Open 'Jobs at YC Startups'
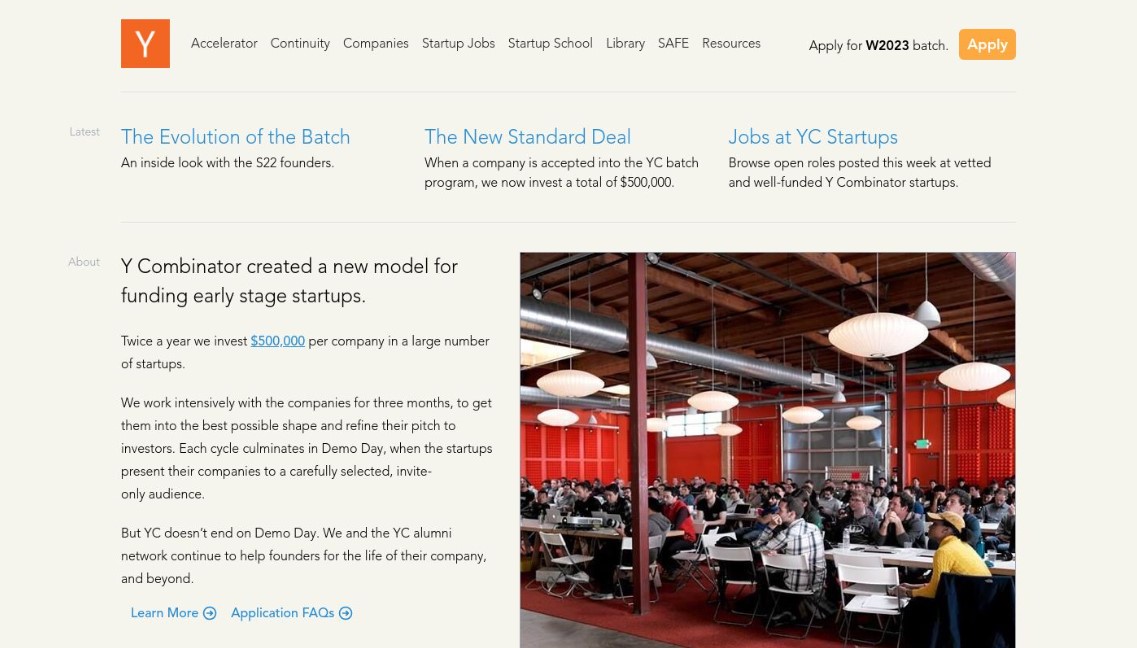The image size is (1137, 648). point(812,137)
